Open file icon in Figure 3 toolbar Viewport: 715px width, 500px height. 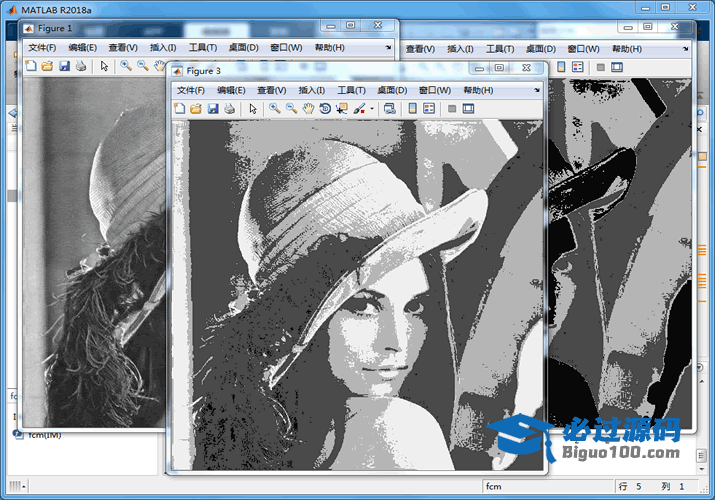(x=196, y=108)
